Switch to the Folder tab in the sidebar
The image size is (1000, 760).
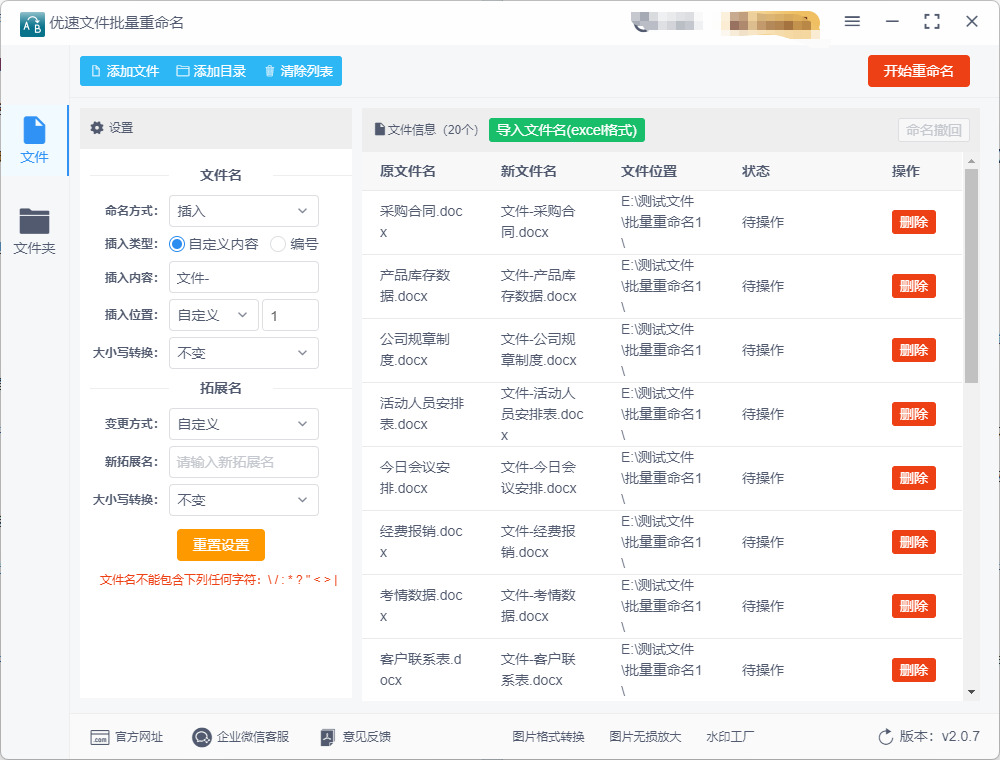pyautogui.click(x=35, y=230)
